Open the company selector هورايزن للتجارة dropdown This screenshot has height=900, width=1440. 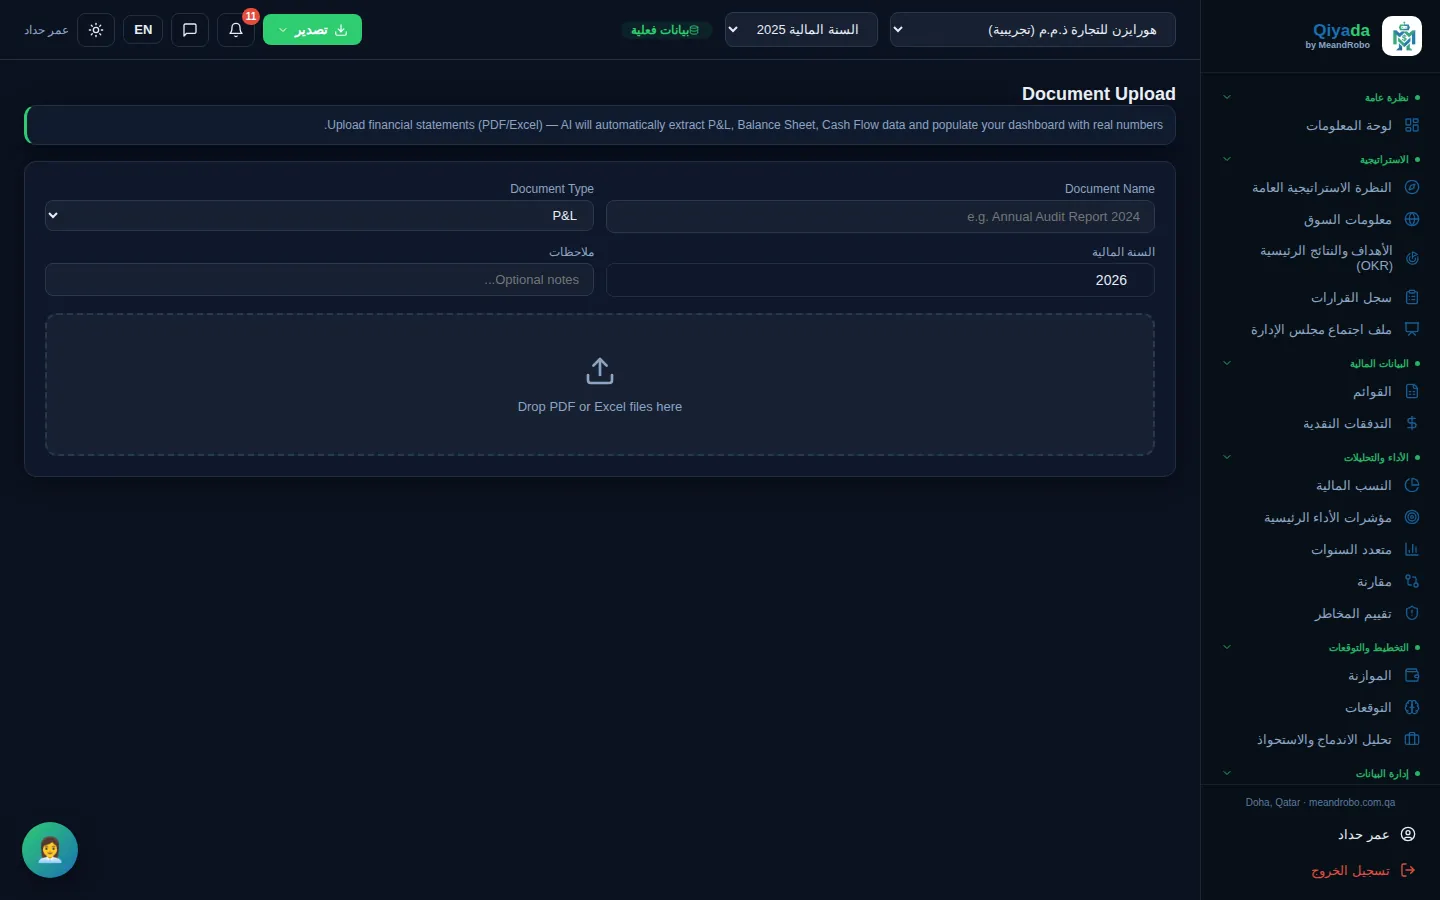1032,30
